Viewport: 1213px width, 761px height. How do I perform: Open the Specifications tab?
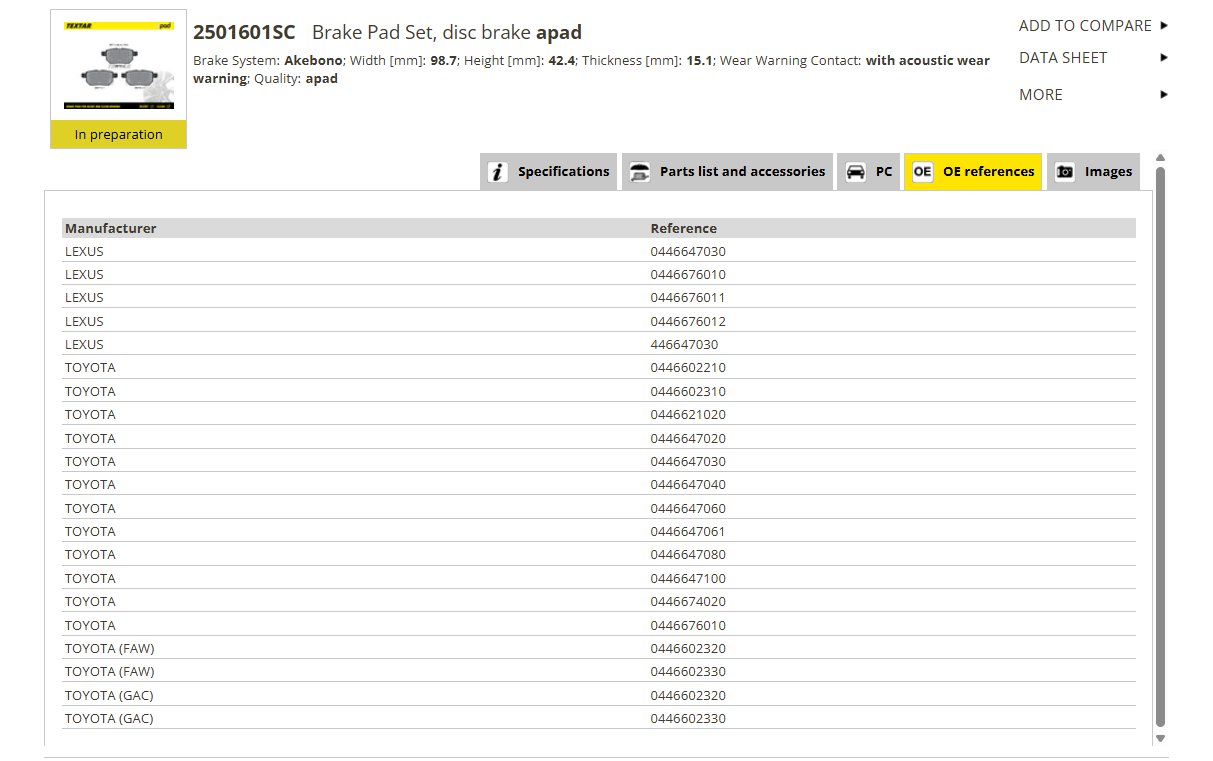point(549,172)
